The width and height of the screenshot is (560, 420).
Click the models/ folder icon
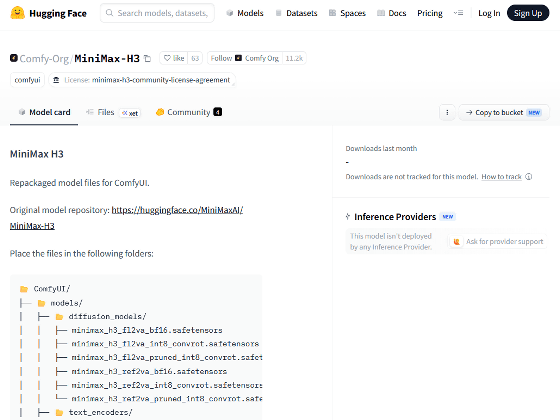tap(41, 303)
